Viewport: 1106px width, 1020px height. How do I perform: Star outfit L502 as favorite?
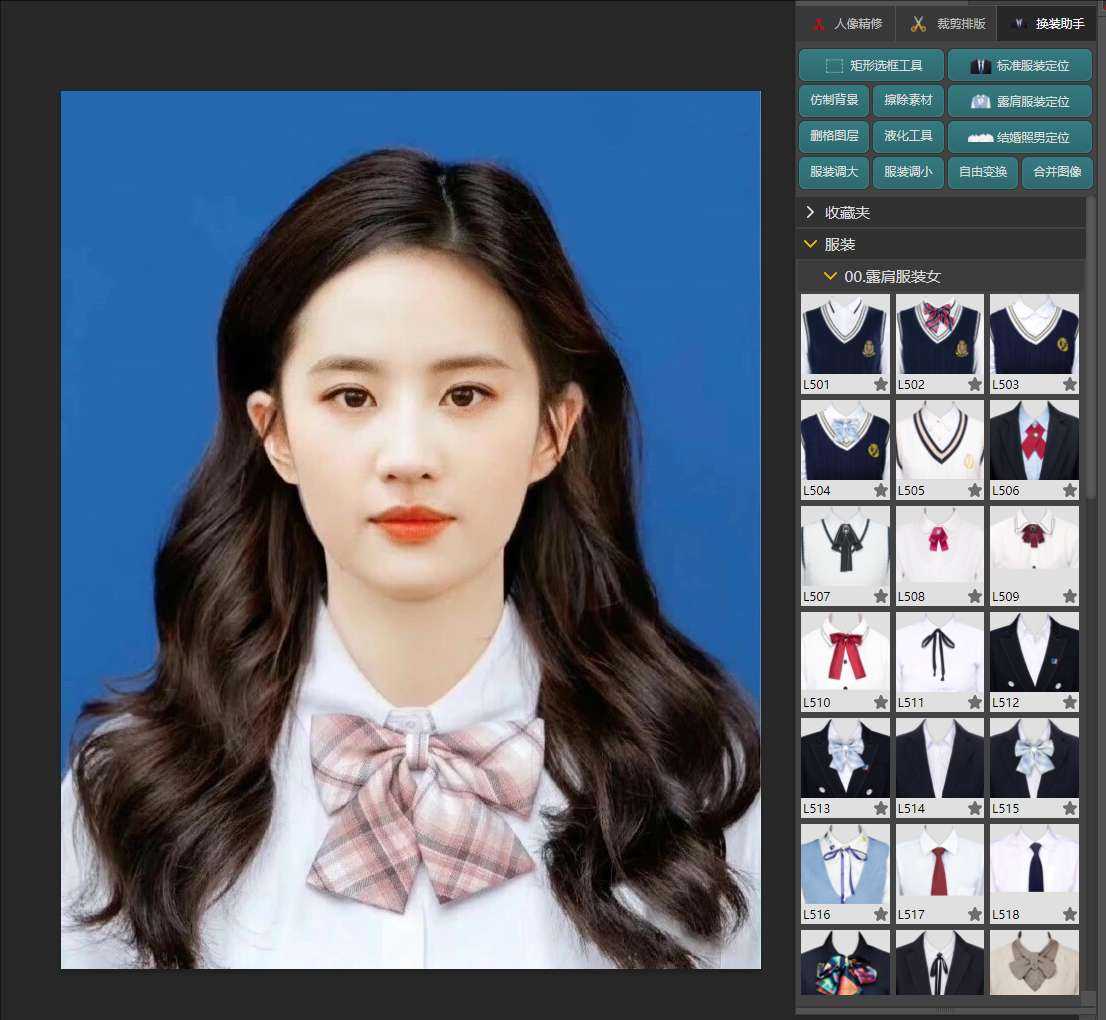[975, 384]
